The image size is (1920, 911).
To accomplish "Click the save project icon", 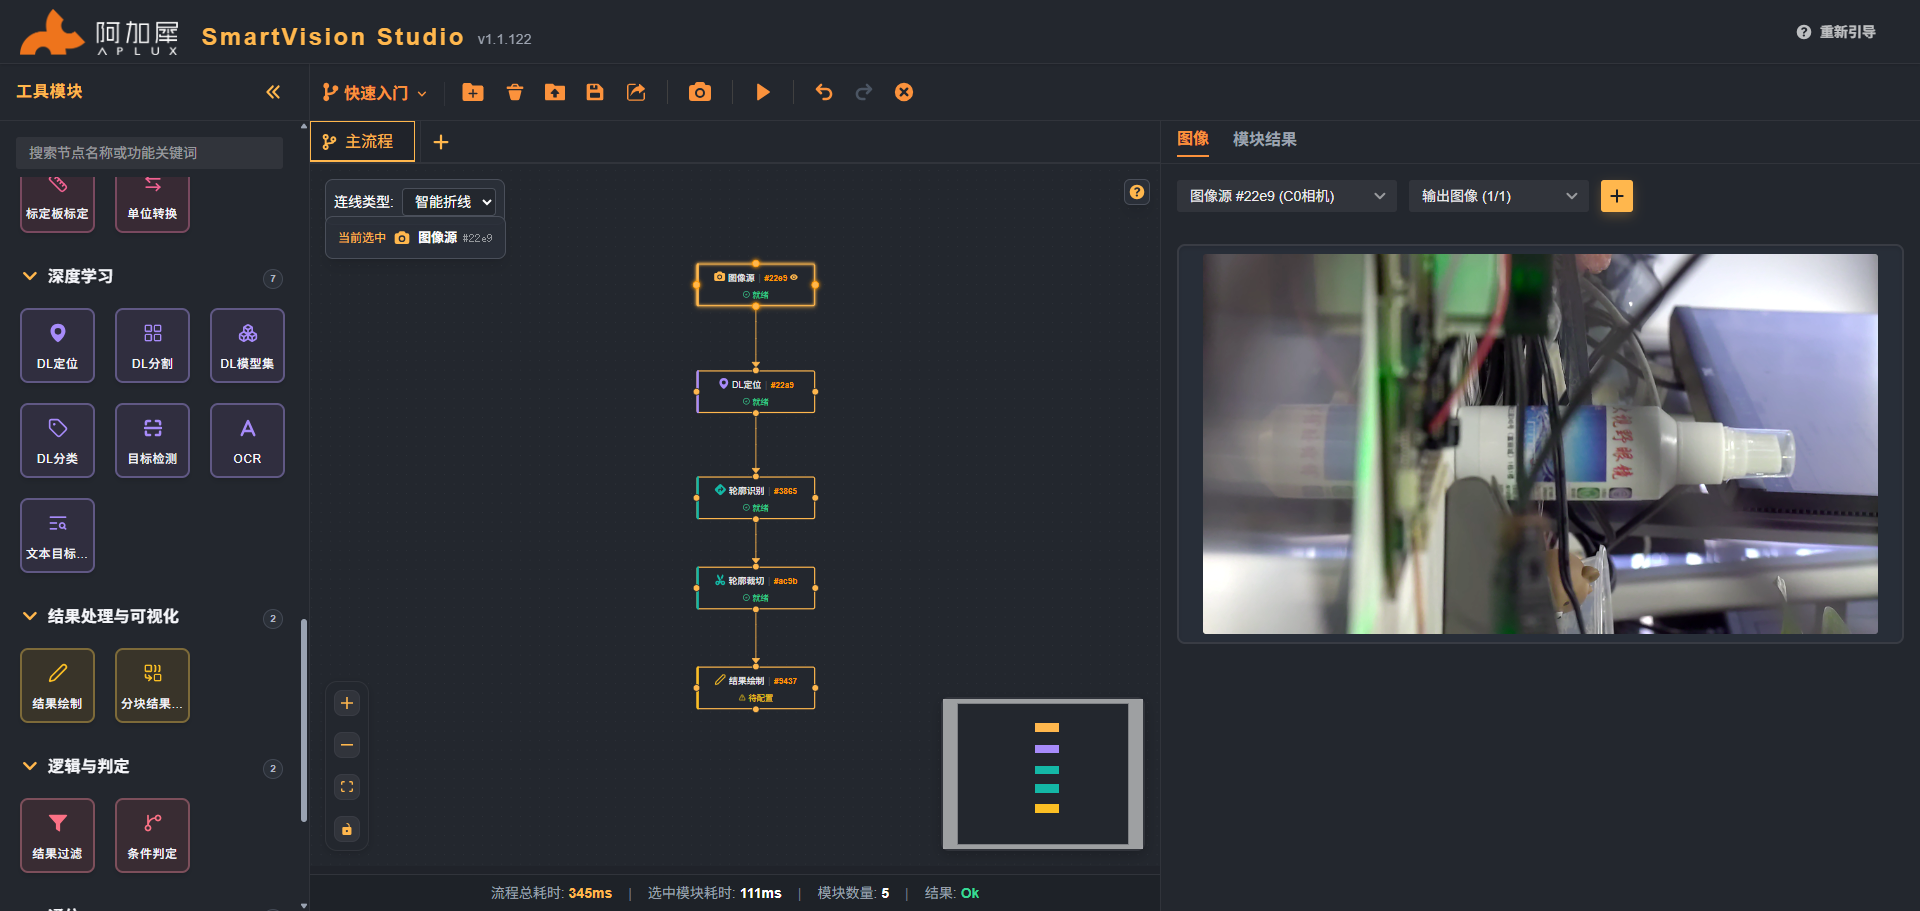I will tap(595, 92).
